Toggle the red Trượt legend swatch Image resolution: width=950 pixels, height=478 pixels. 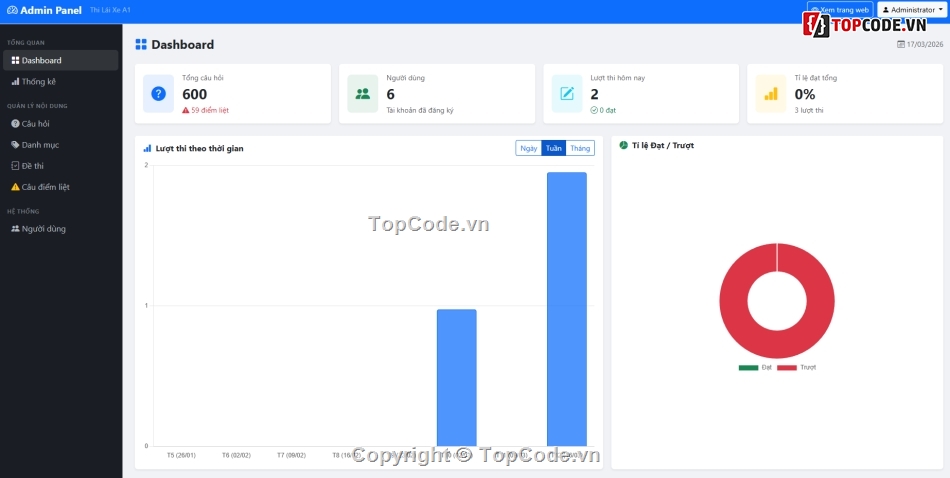click(787, 368)
